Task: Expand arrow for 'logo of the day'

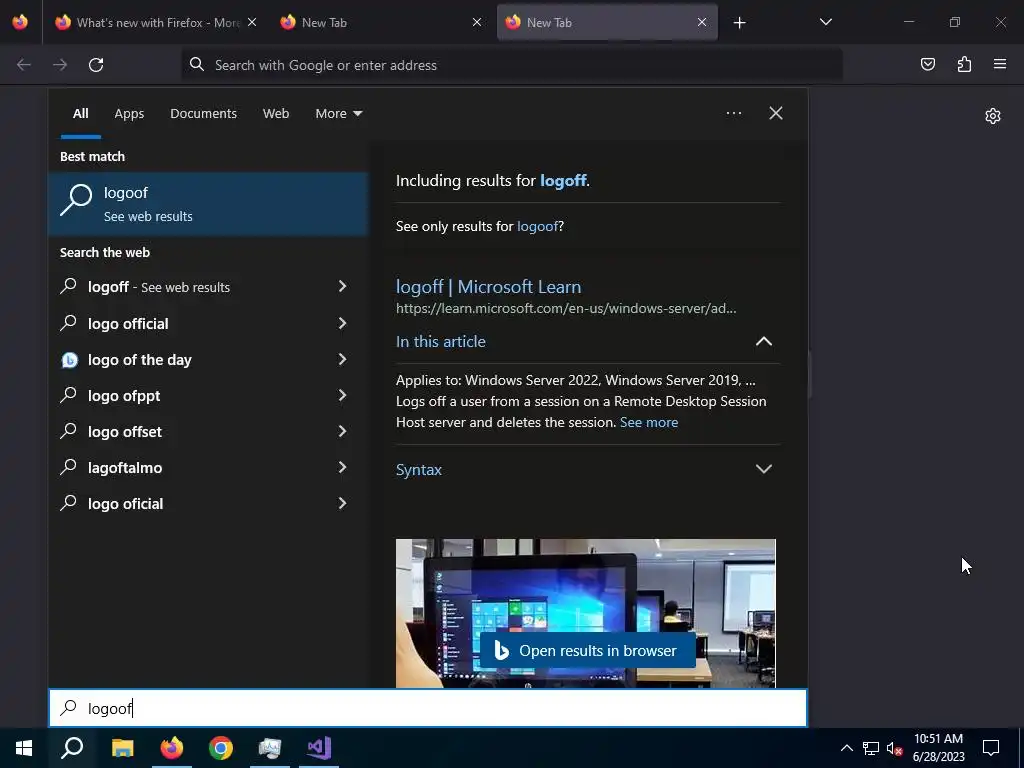Action: 342,359
